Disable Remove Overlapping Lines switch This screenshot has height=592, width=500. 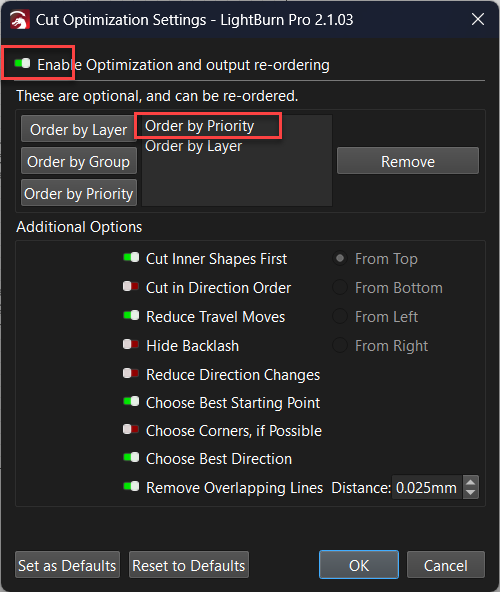click(x=131, y=486)
